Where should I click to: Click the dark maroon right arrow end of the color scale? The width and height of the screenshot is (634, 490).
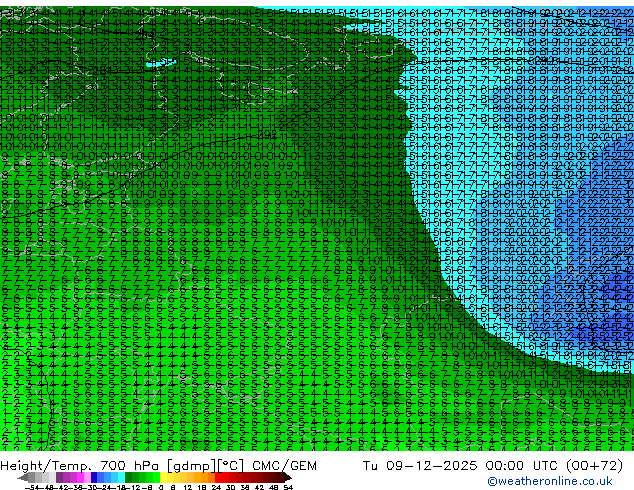[287, 477]
